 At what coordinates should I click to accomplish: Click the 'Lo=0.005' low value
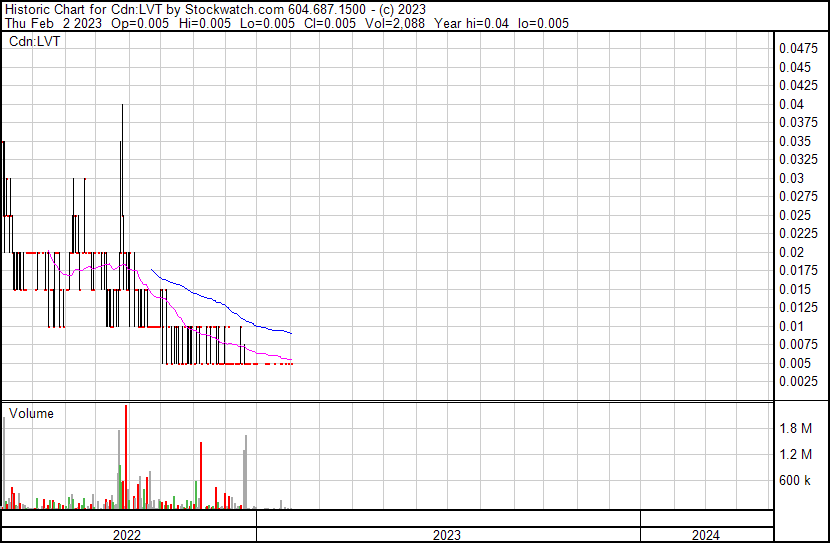[x=267, y=23]
